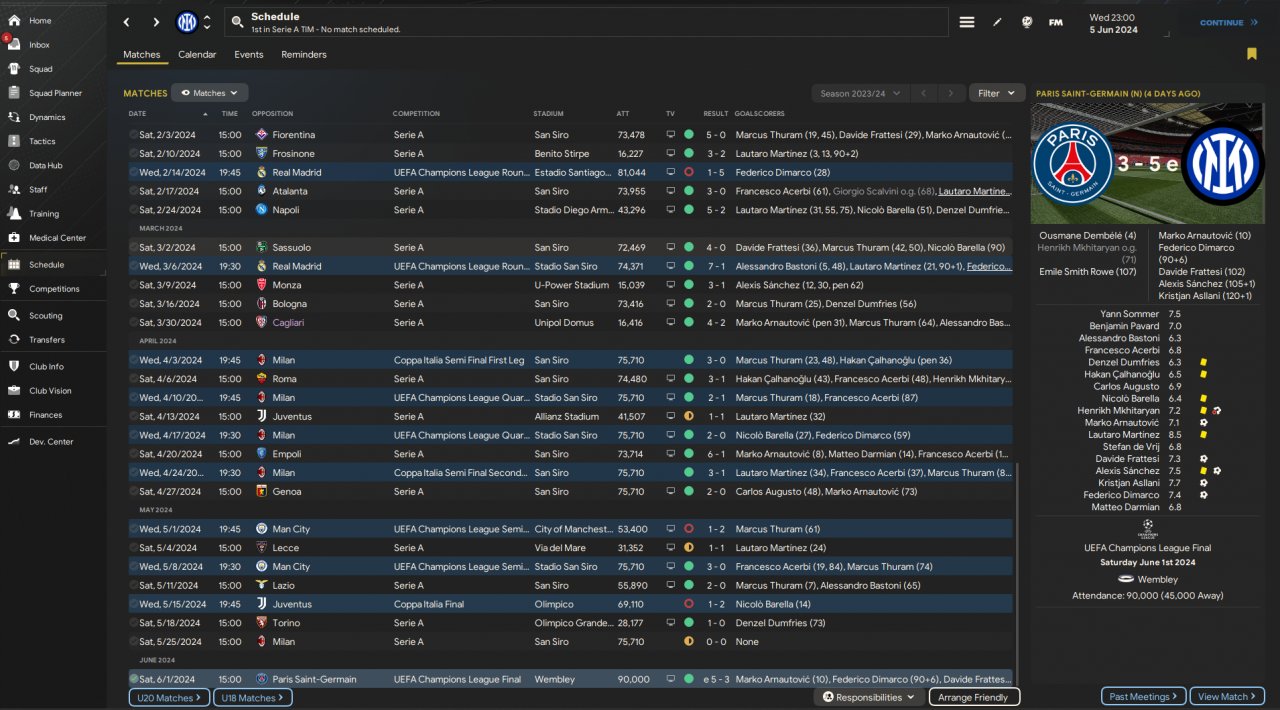Click the Inter club badge in header
The width and height of the screenshot is (1280, 710).
[187, 22]
